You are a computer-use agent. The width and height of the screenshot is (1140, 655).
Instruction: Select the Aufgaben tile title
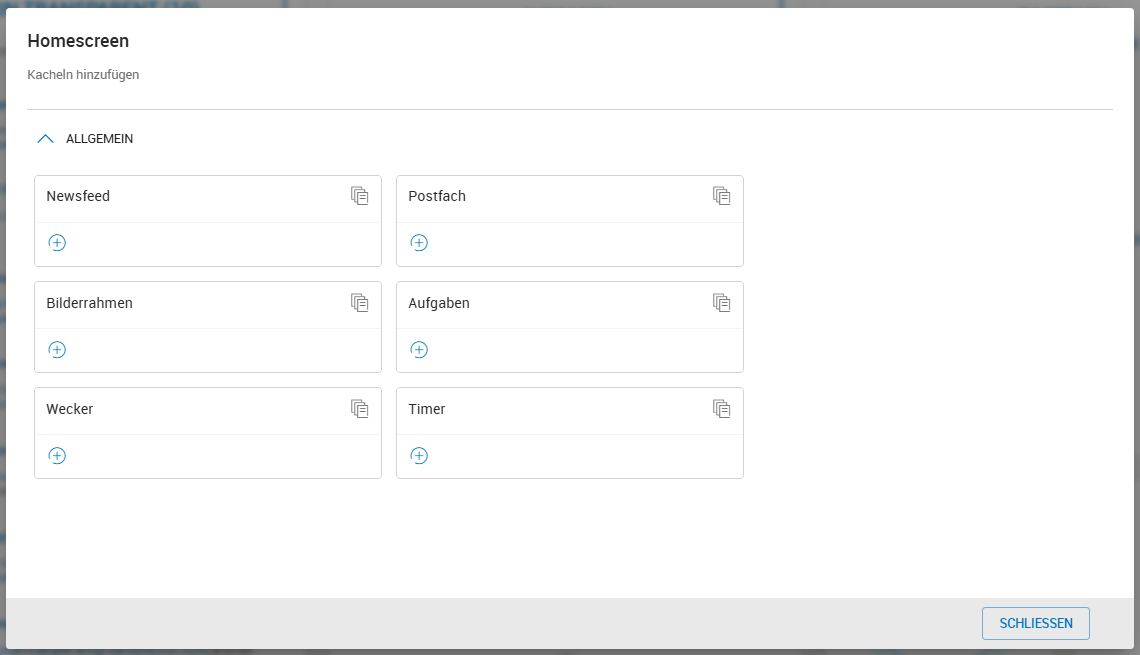(x=439, y=303)
